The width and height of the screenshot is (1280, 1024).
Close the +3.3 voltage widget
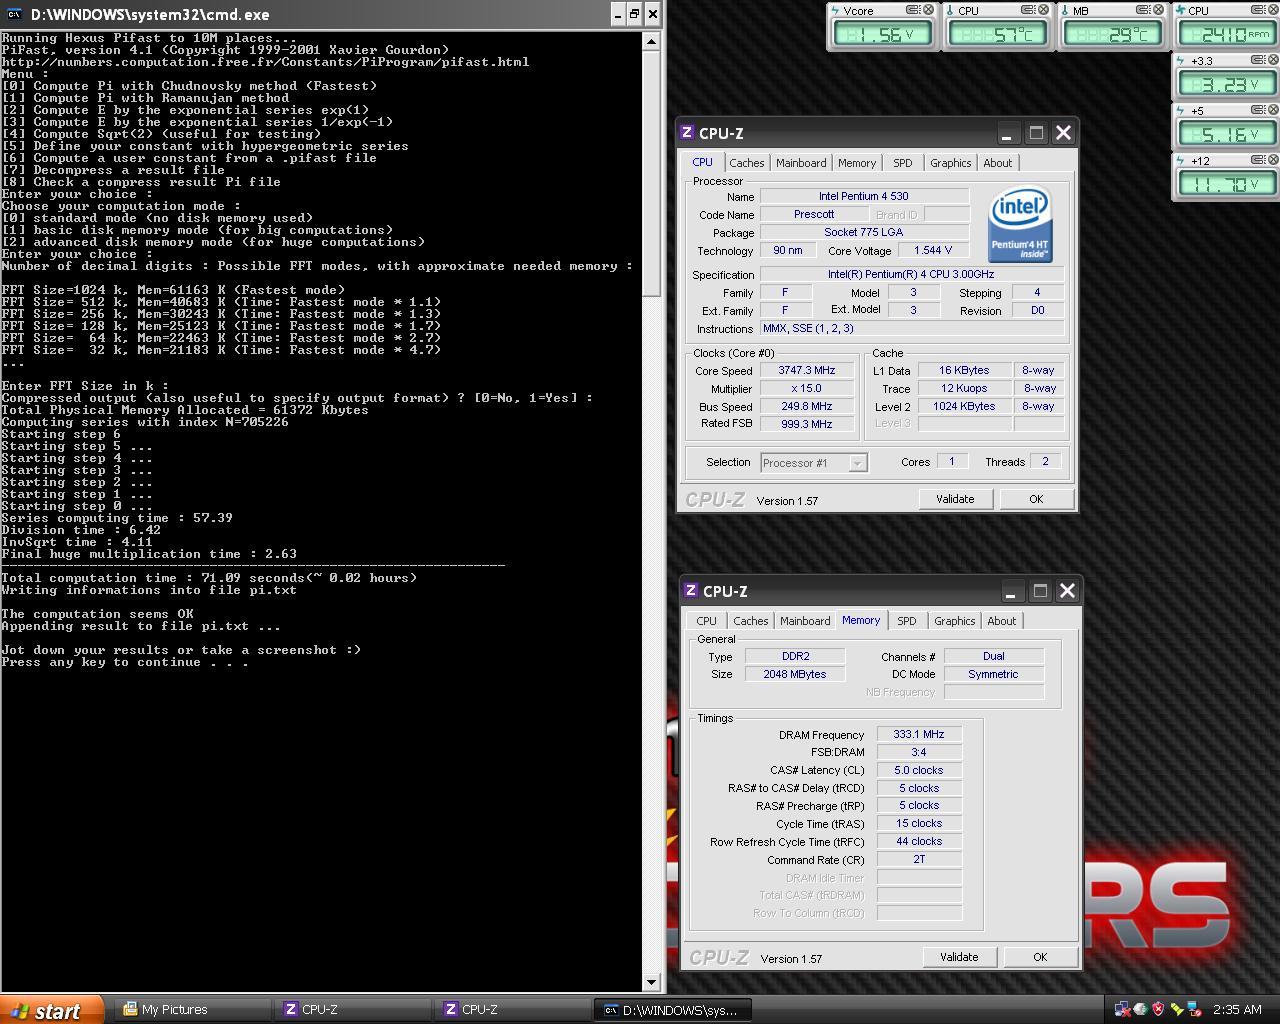pyautogui.click(x=1275, y=60)
